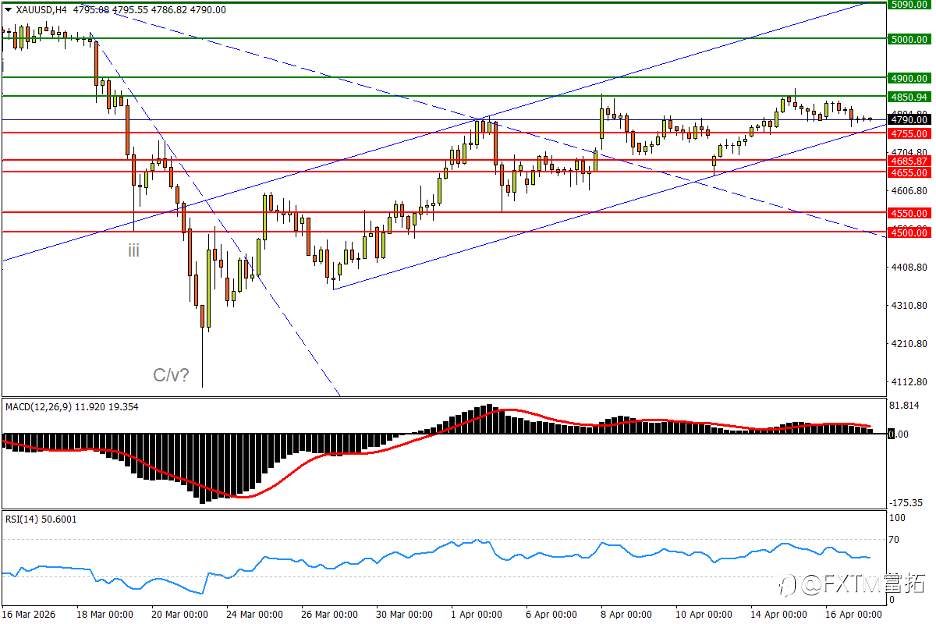Click the 18 Mar 00:00 date label

(104, 614)
